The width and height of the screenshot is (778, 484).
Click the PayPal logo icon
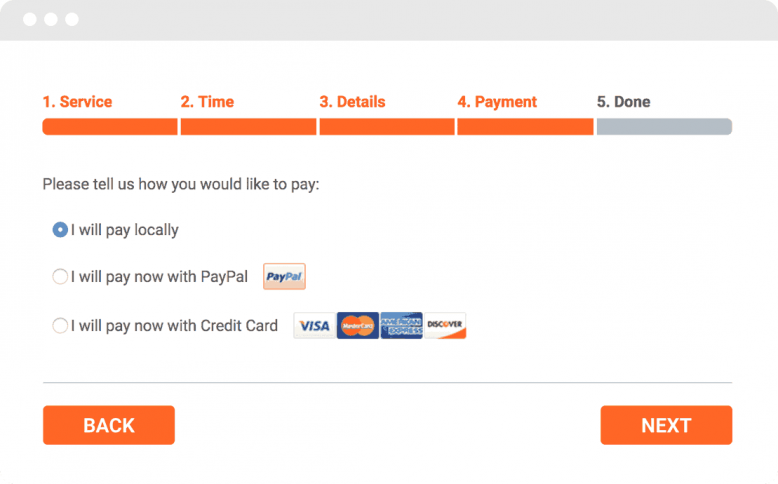coord(284,277)
